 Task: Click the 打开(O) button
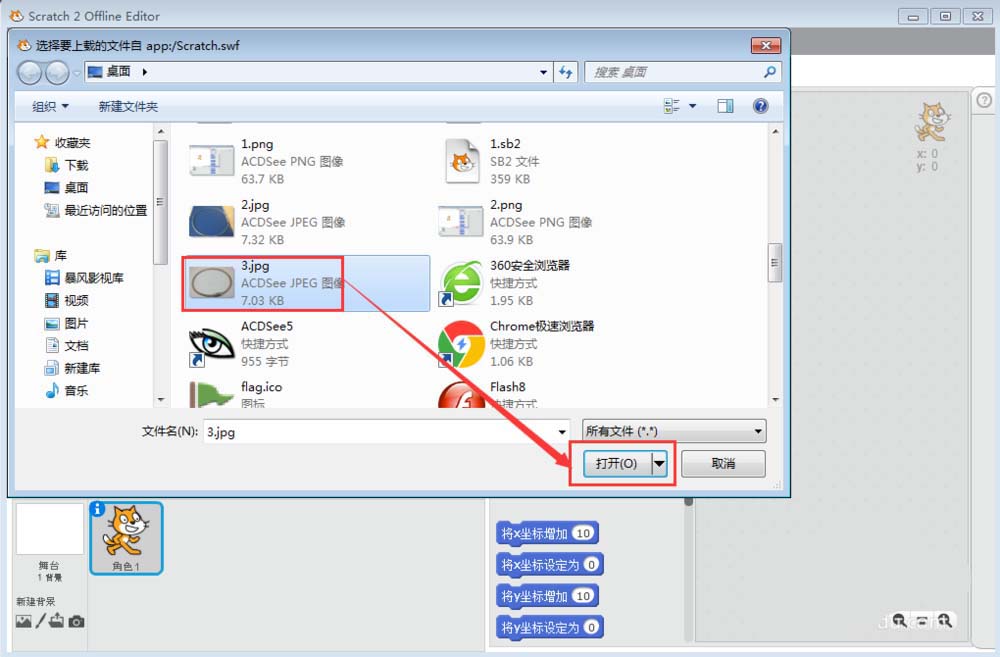coord(617,464)
